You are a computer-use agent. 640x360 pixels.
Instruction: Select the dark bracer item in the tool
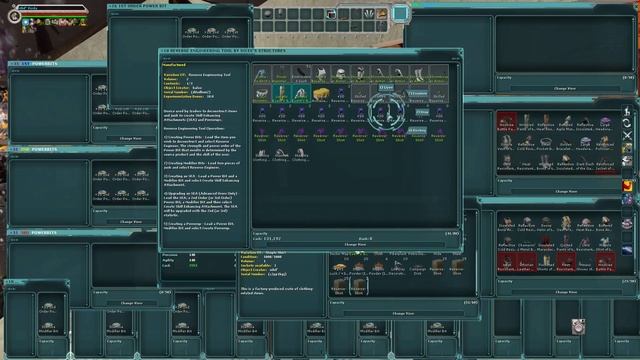[x=301, y=74]
